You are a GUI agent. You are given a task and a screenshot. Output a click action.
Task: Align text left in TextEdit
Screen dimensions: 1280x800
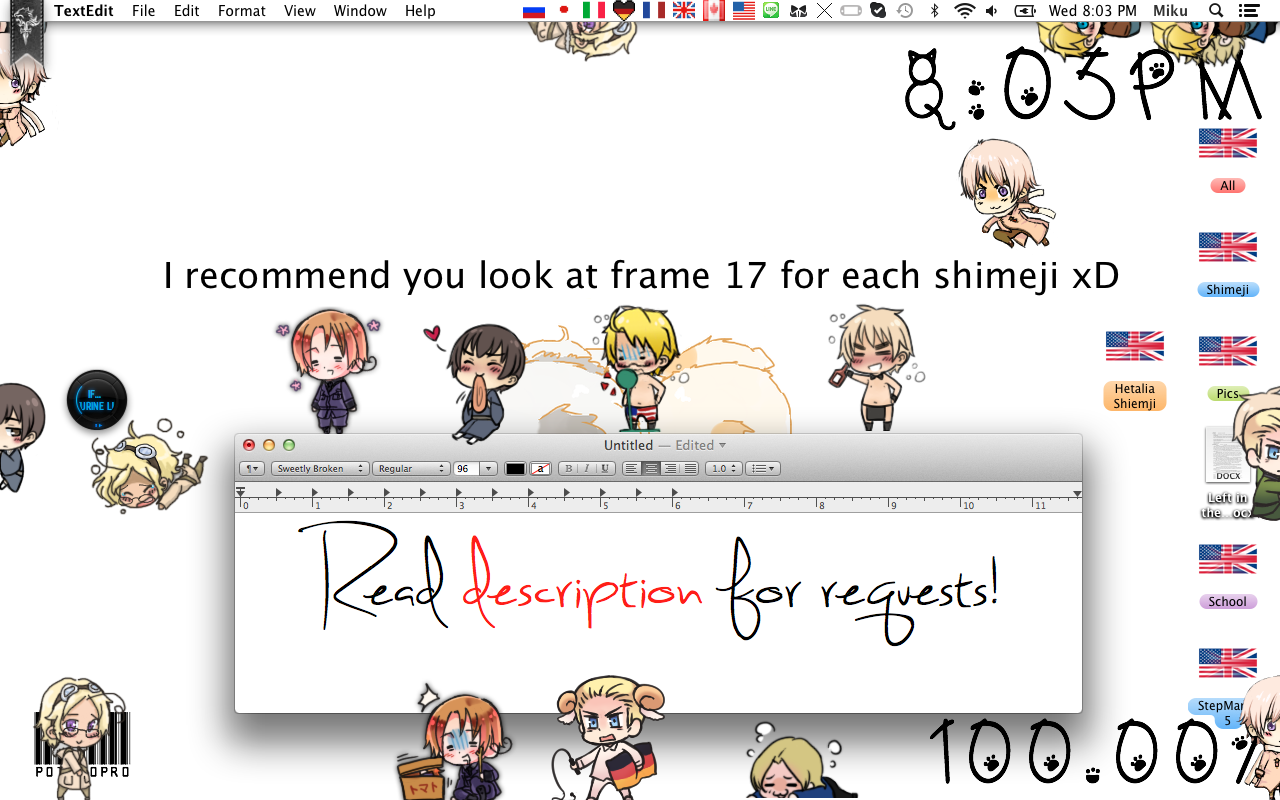(632, 468)
